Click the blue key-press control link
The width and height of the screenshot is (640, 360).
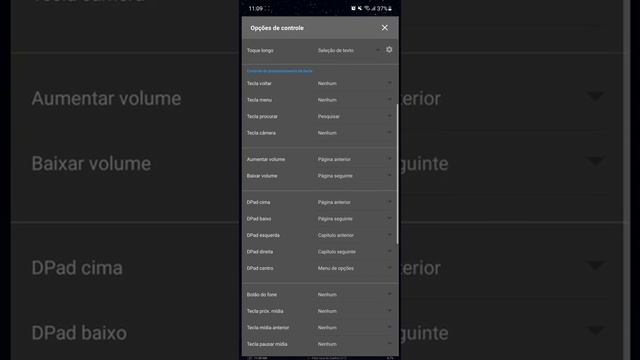coord(280,71)
